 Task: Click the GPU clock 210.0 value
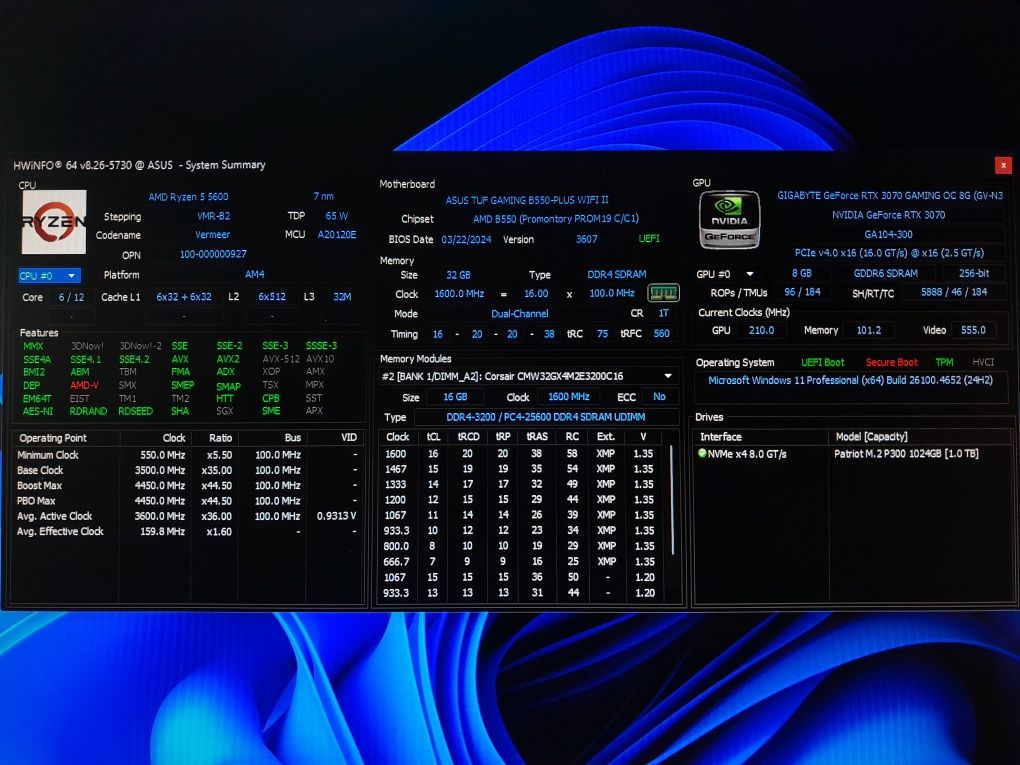[761, 330]
